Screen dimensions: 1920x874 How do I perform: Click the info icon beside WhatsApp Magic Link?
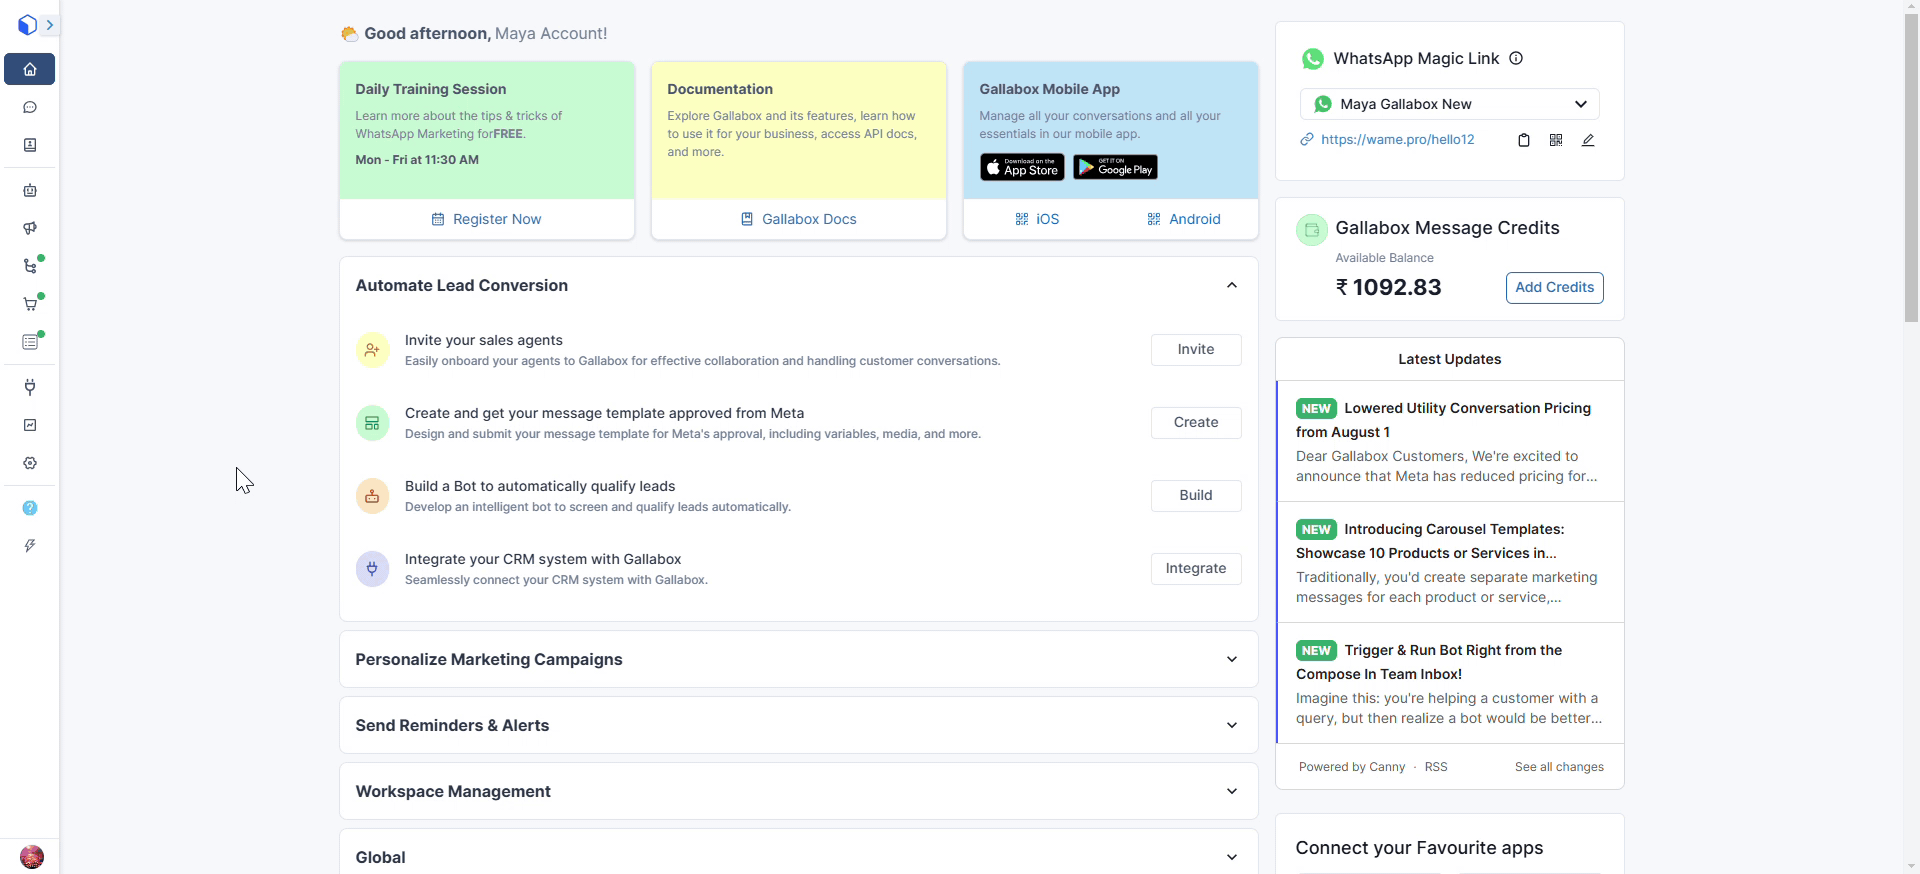[1516, 58]
